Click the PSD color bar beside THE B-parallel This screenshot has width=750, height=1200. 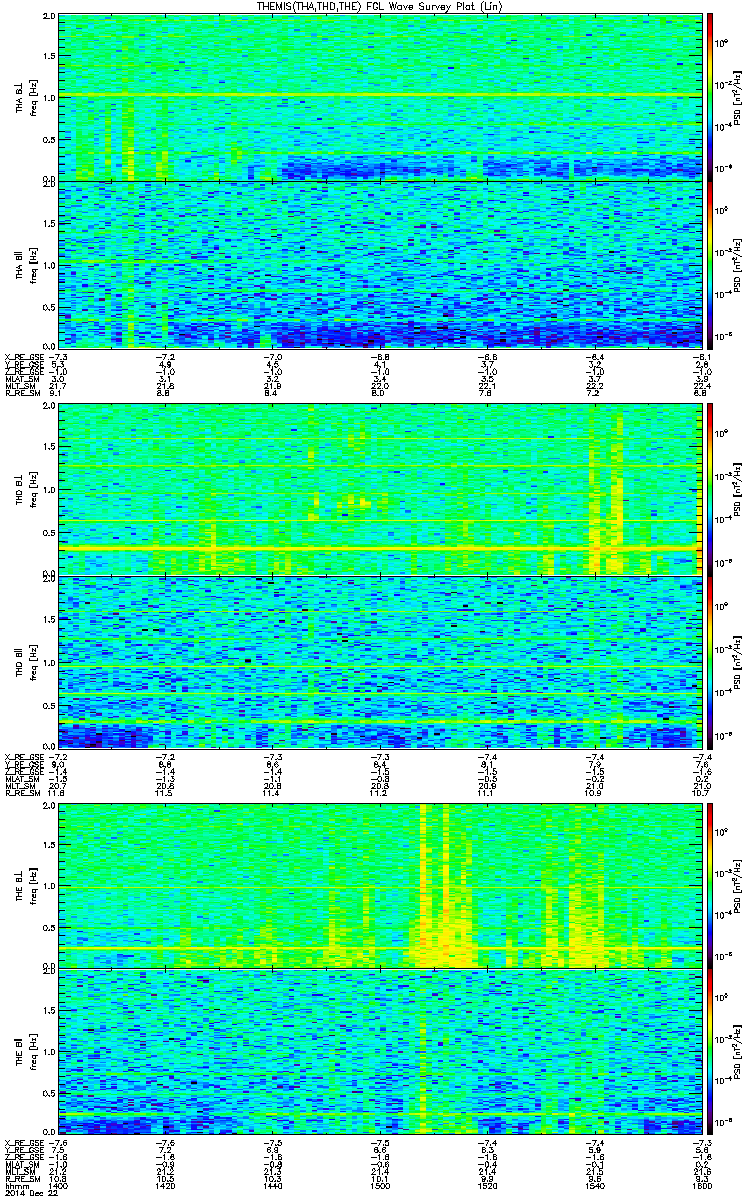pyautogui.click(x=710, y=1051)
